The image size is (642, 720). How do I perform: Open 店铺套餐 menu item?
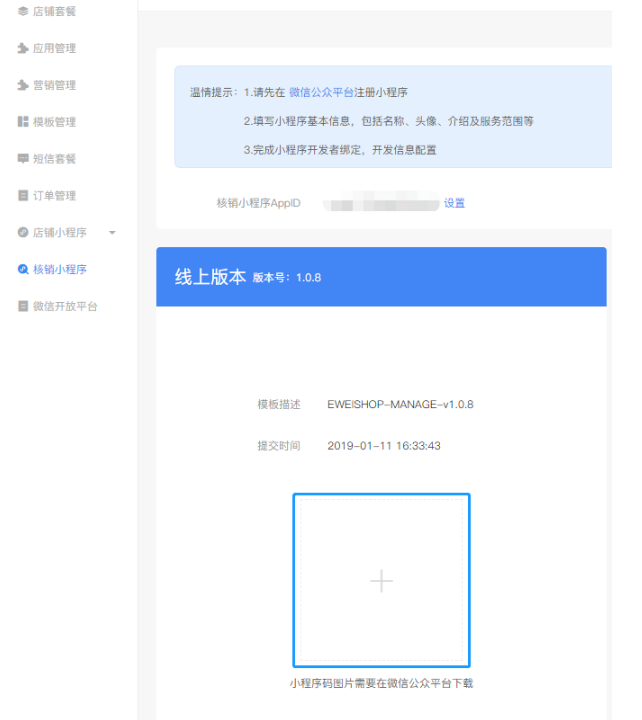pos(54,11)
